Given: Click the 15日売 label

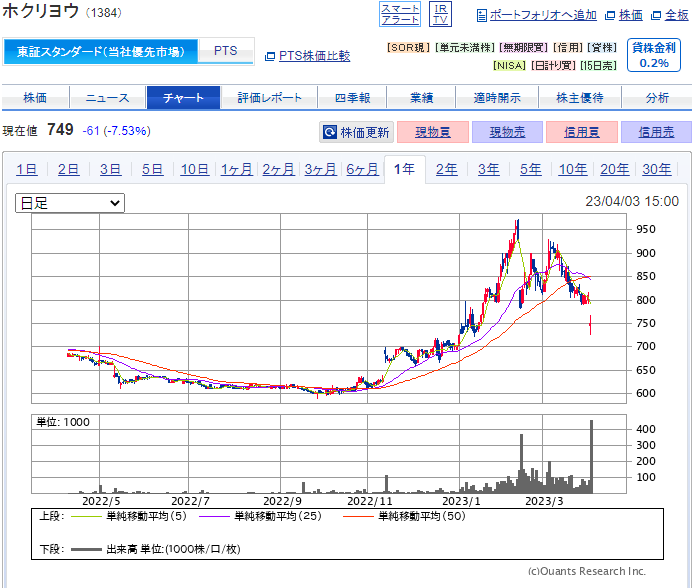Looking at the screenshot, I should [598, 66].
